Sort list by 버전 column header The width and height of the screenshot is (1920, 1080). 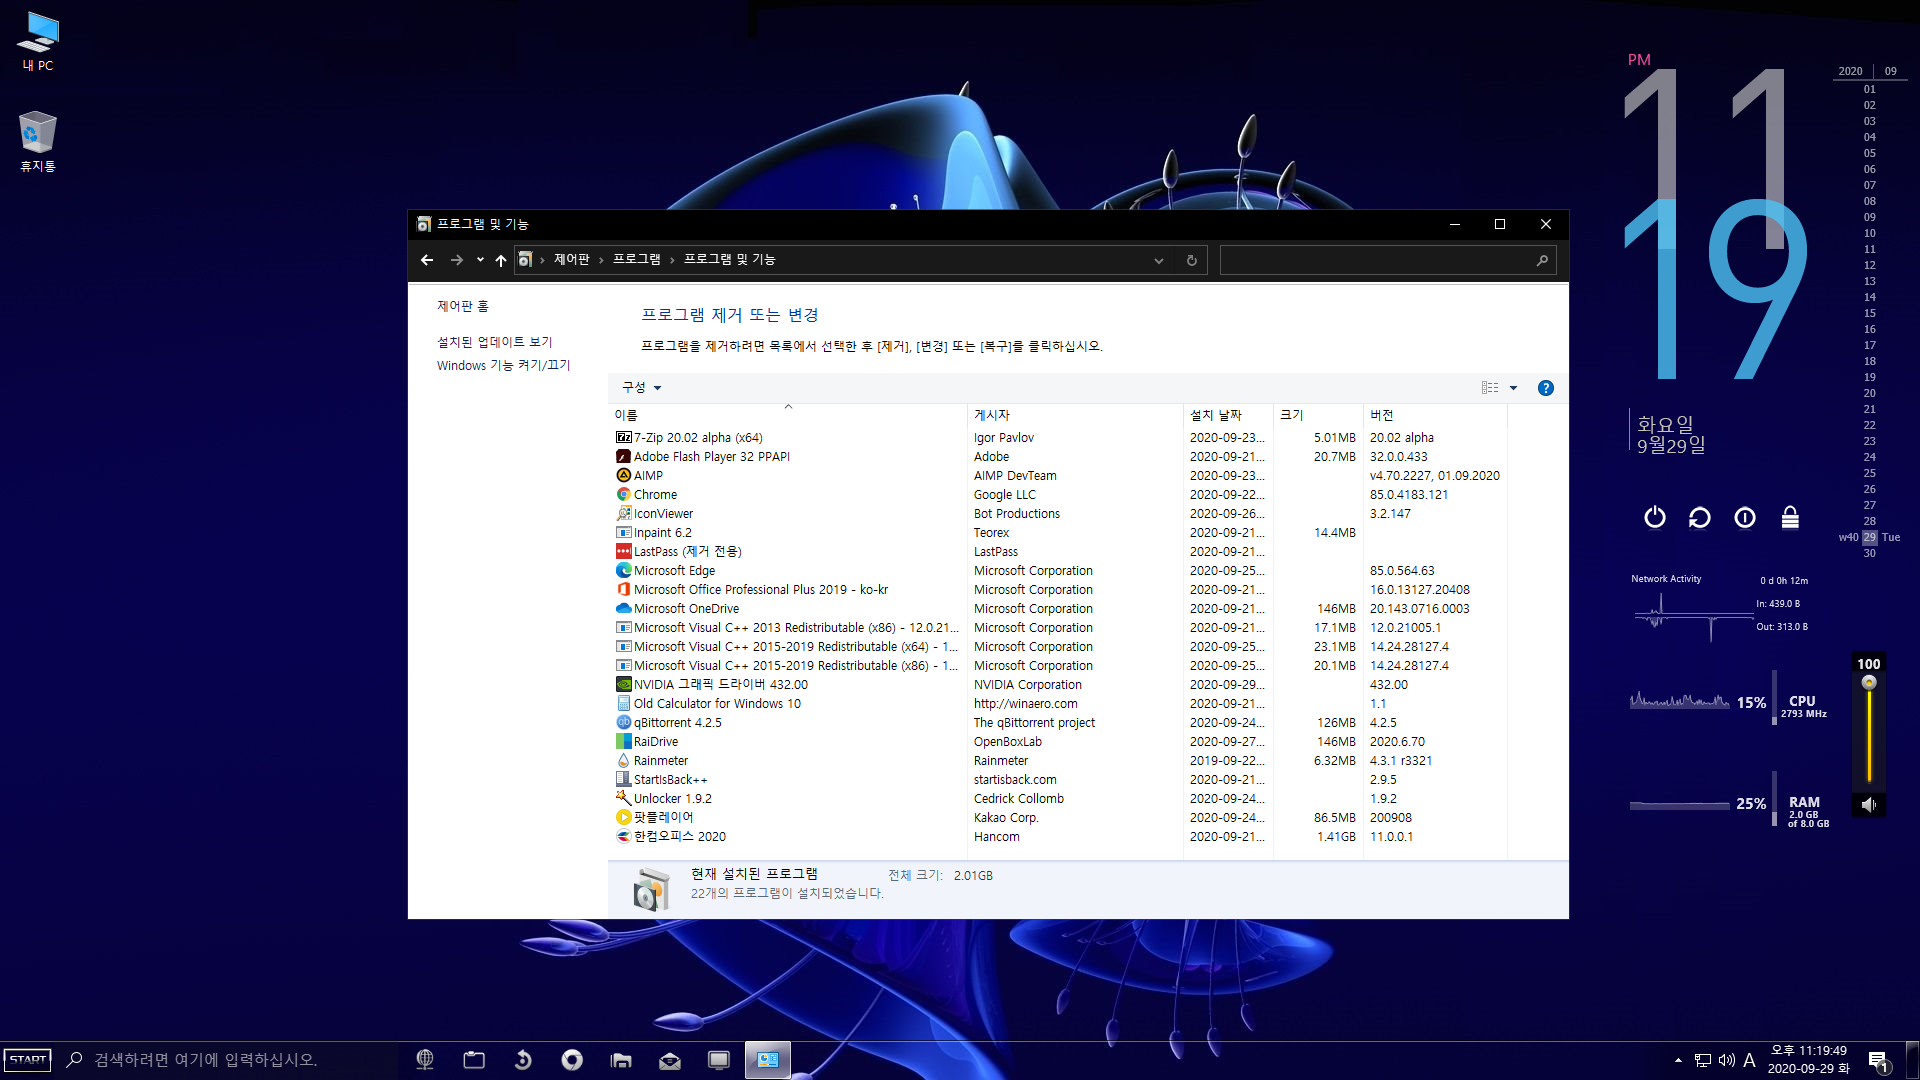1435,415
